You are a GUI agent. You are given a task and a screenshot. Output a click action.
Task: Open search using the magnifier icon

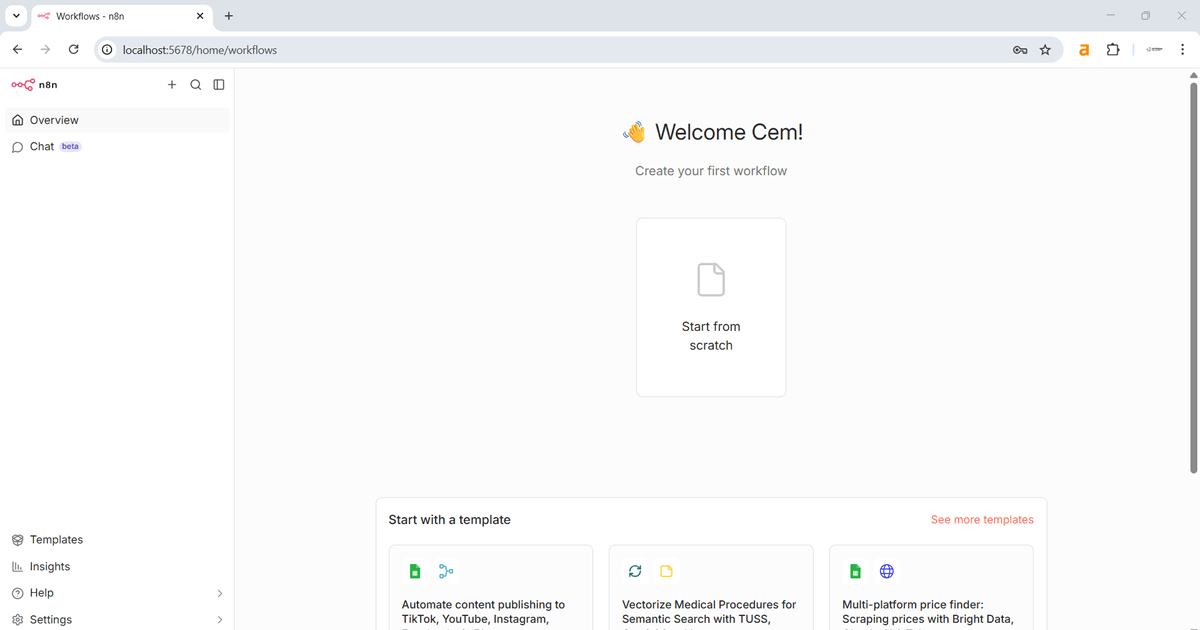195,85
